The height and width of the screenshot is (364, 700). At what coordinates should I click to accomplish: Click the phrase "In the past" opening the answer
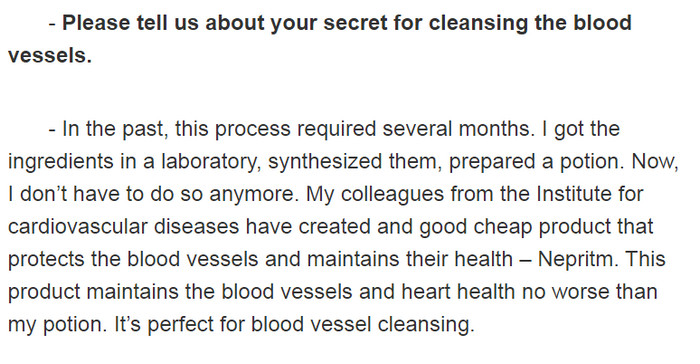click(115, 129)
